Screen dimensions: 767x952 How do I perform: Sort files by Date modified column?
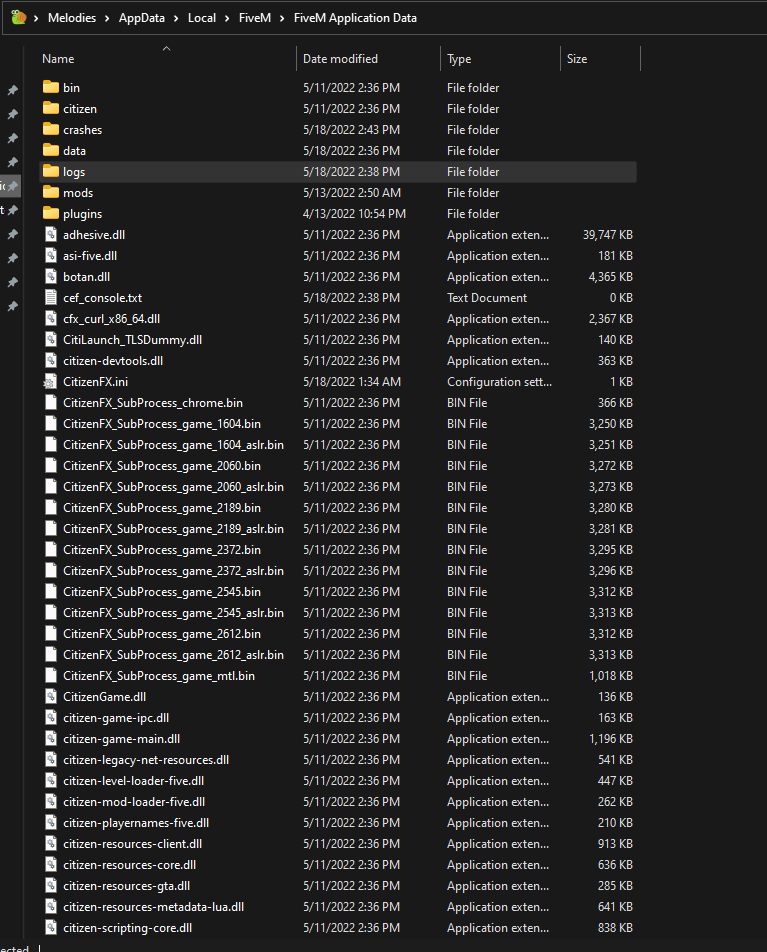[340, 59]
